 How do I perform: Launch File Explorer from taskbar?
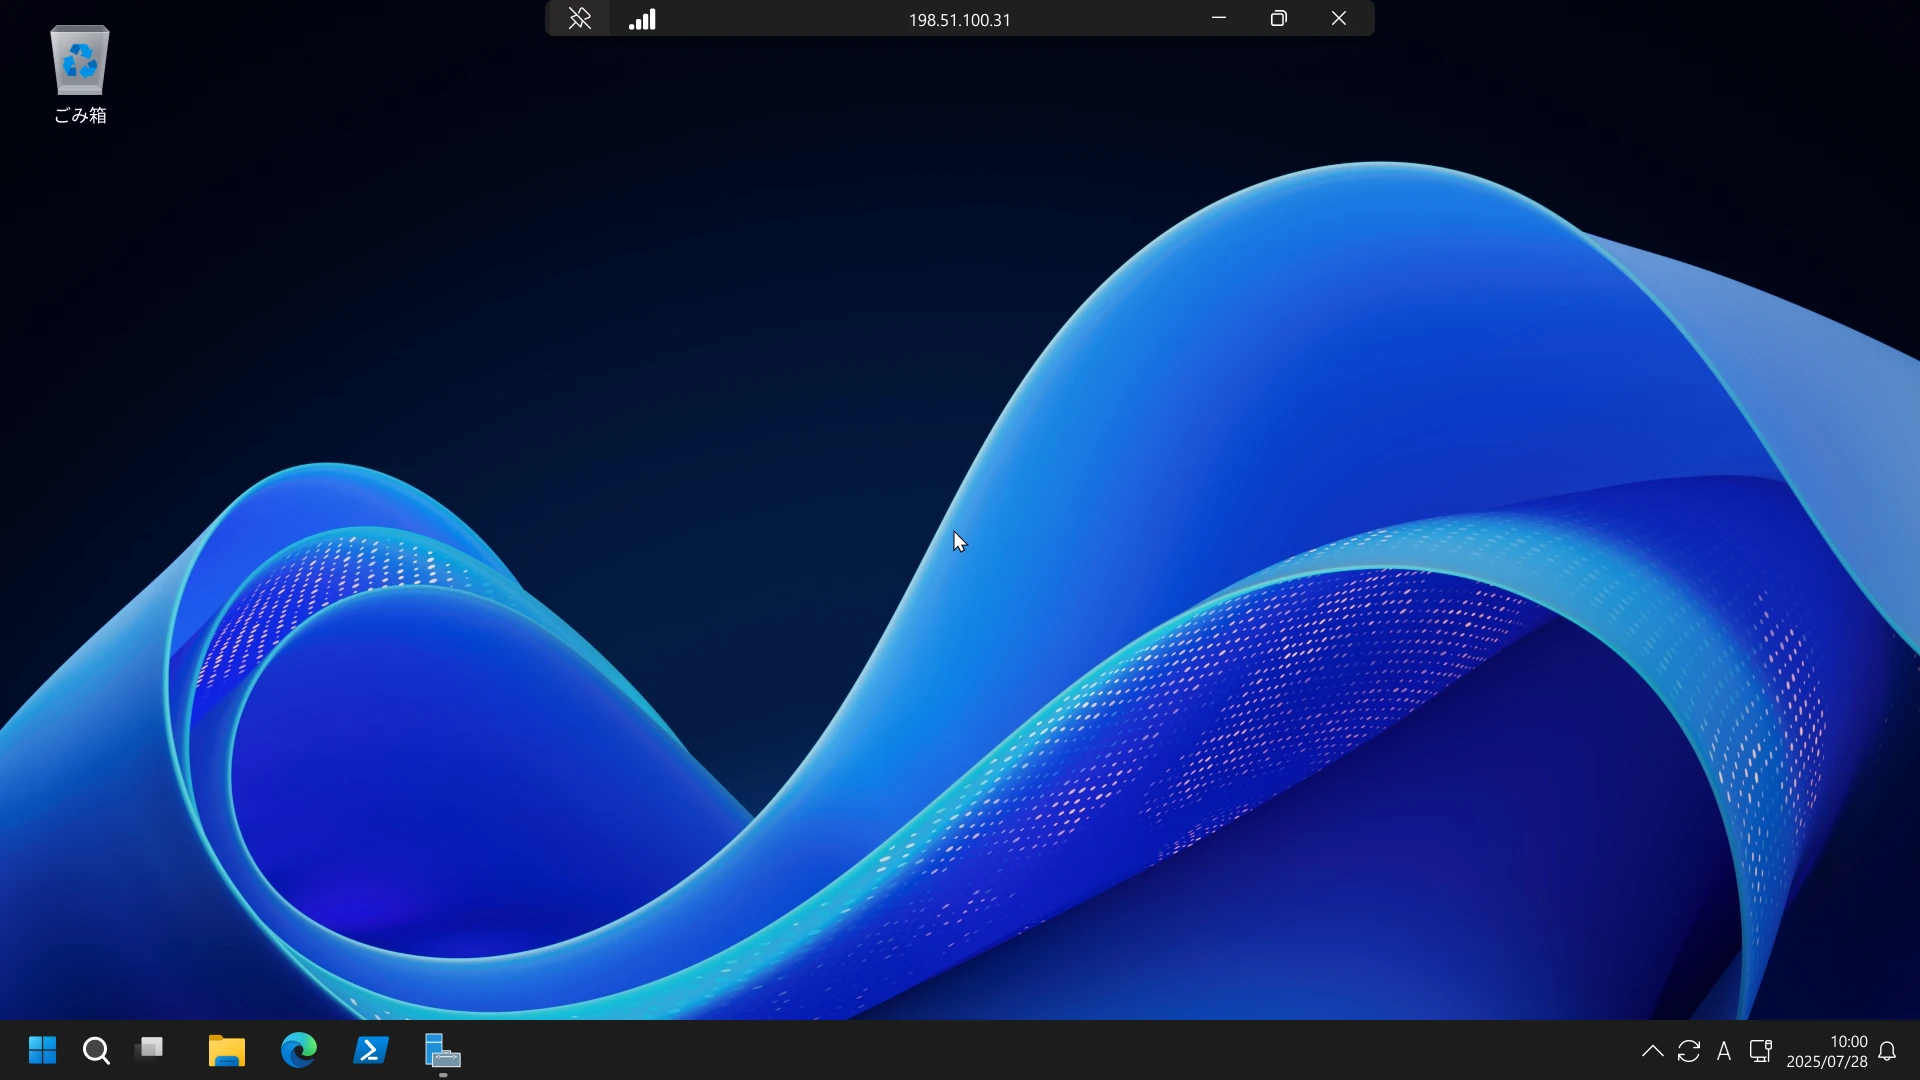coord(227,1051)
